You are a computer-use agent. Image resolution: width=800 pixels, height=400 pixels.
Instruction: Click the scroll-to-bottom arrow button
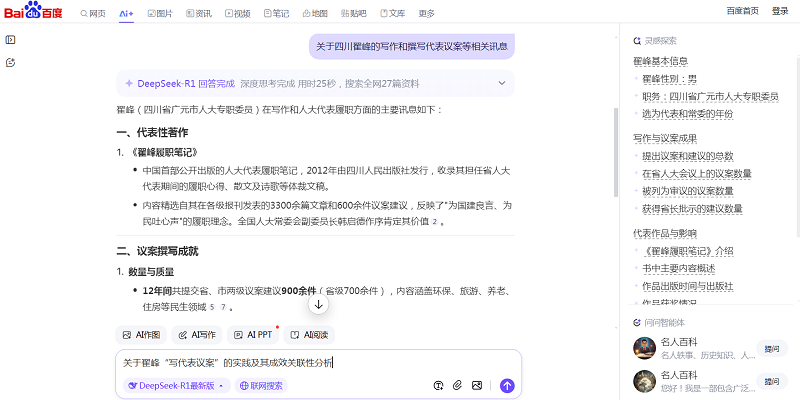(x=318, y=305)
